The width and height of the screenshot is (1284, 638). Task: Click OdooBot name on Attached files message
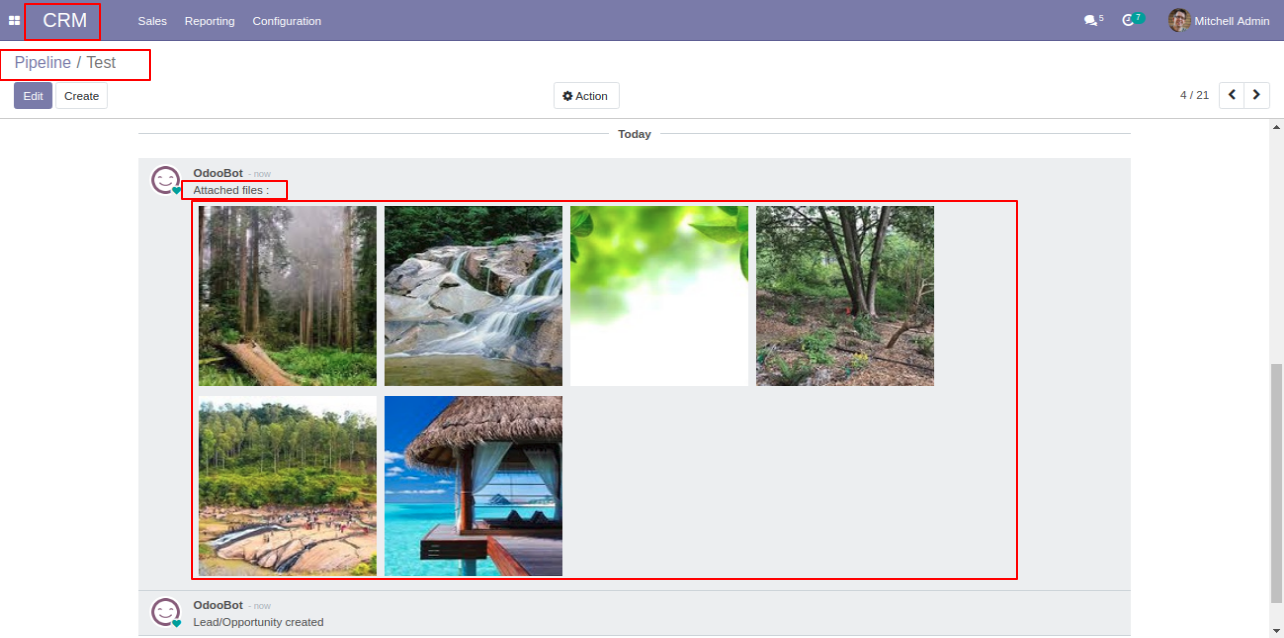pyautogui.click(x=218, y=173)
